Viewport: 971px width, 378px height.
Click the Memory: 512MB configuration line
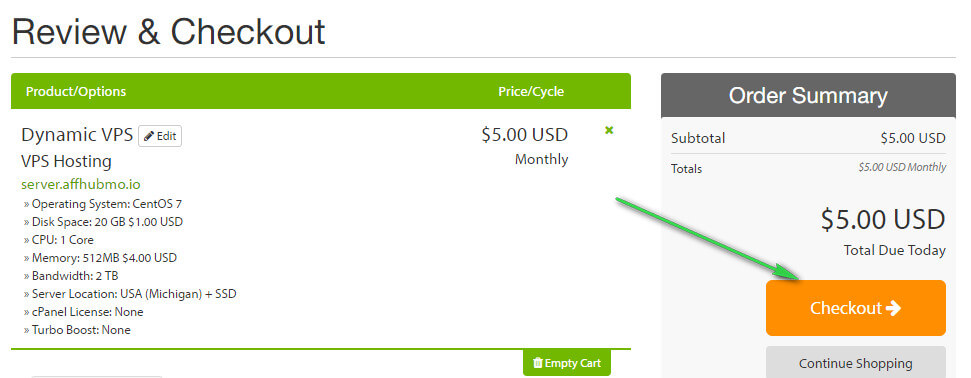(100, 258)
